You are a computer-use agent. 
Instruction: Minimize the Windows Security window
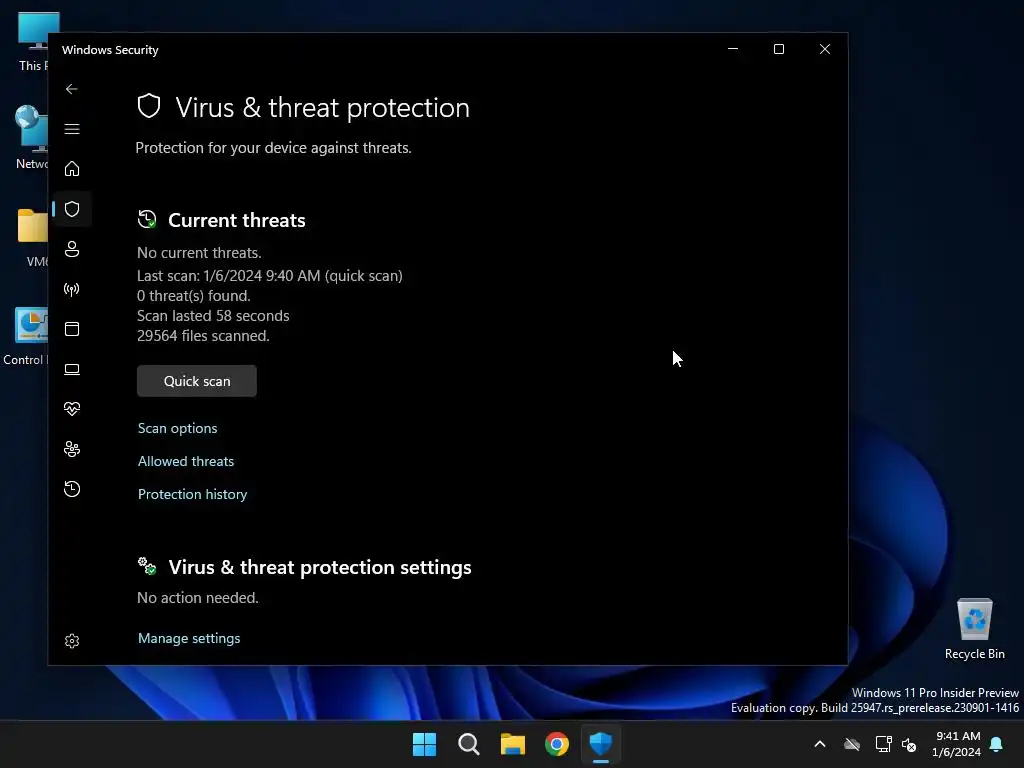tap(733, 49)
